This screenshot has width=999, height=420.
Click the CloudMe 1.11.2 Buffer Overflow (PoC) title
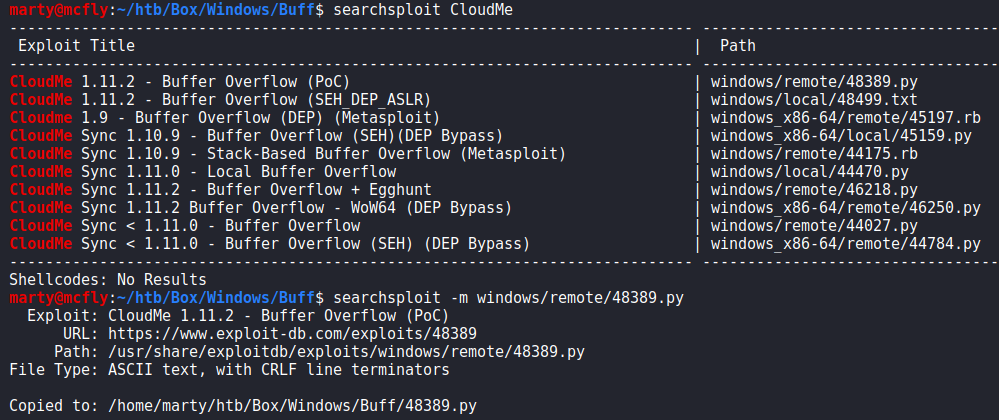point(180,81)
